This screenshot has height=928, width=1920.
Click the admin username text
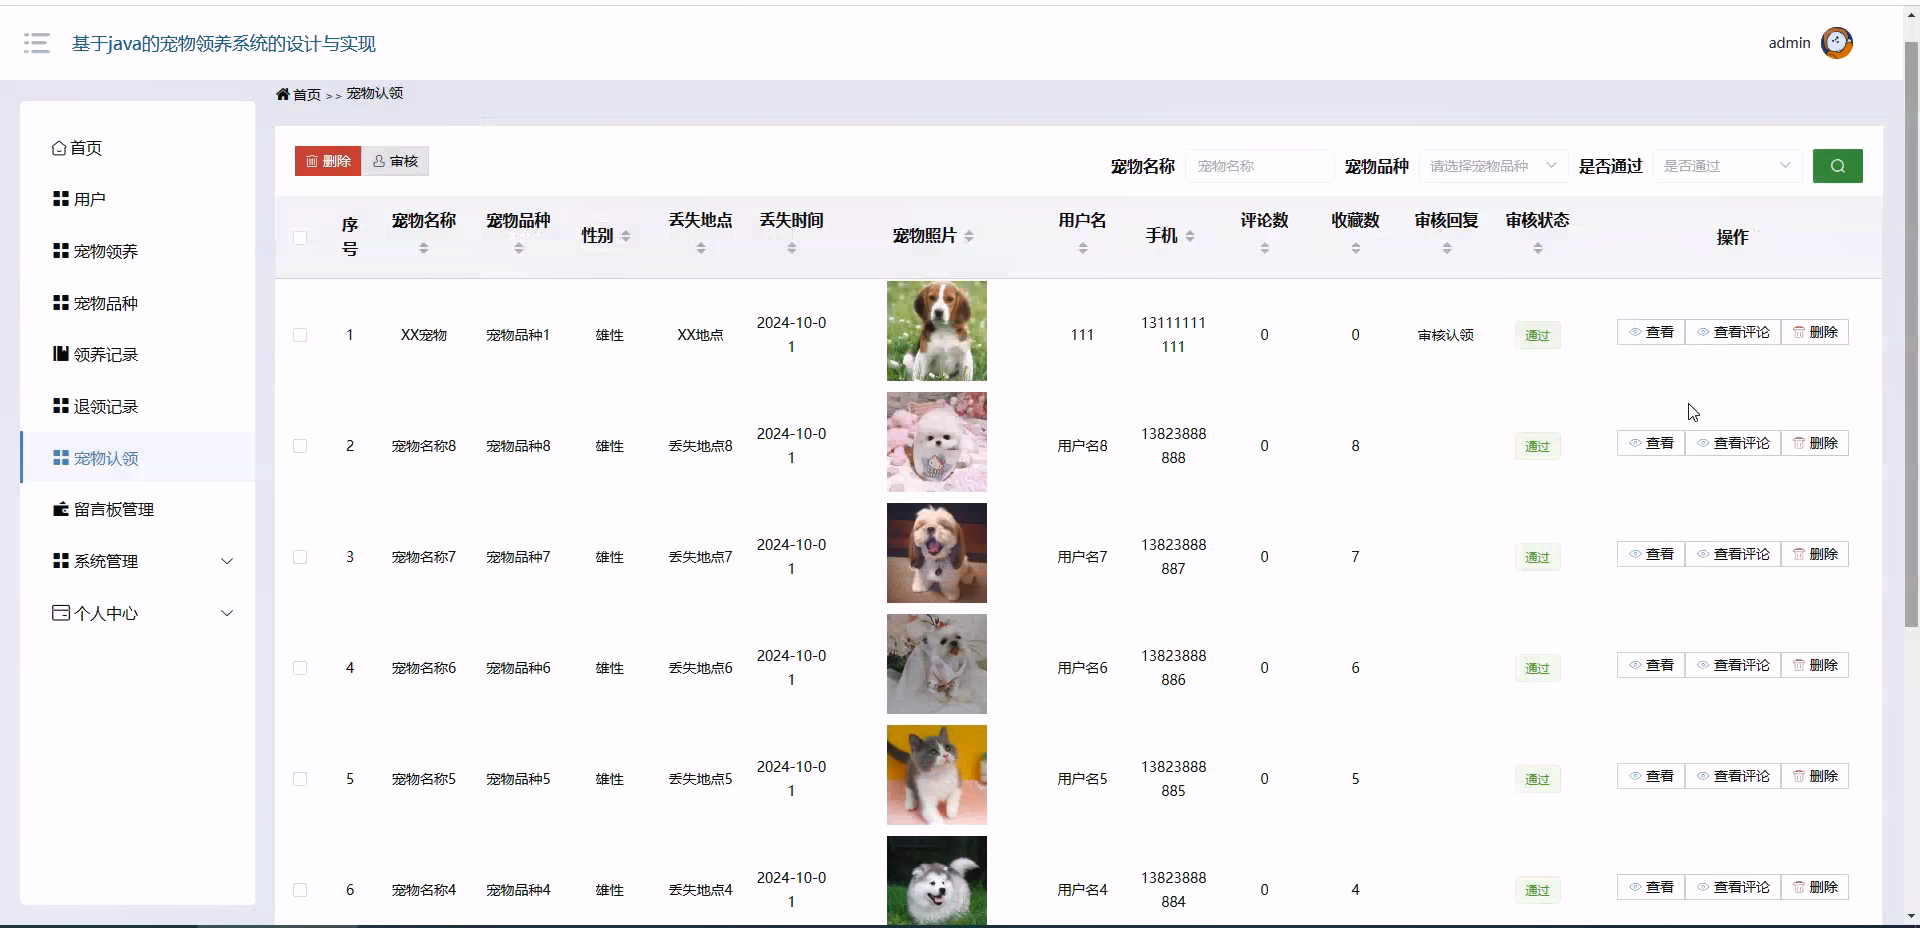coord(1789,43)
